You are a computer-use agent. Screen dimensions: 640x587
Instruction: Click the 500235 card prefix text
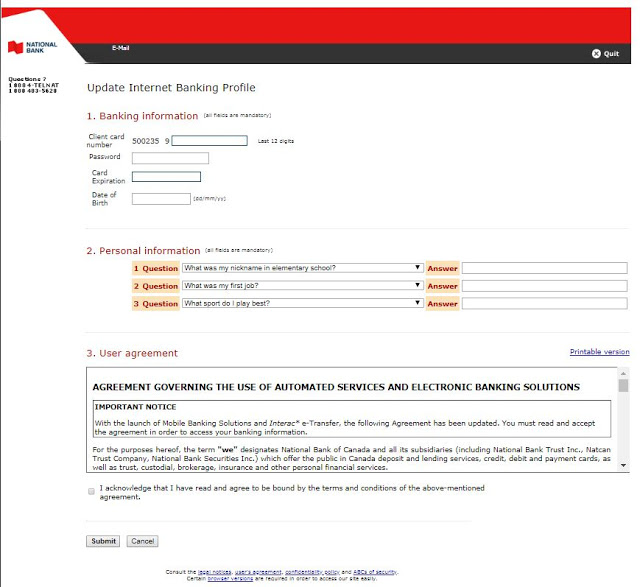click(145, 141)
